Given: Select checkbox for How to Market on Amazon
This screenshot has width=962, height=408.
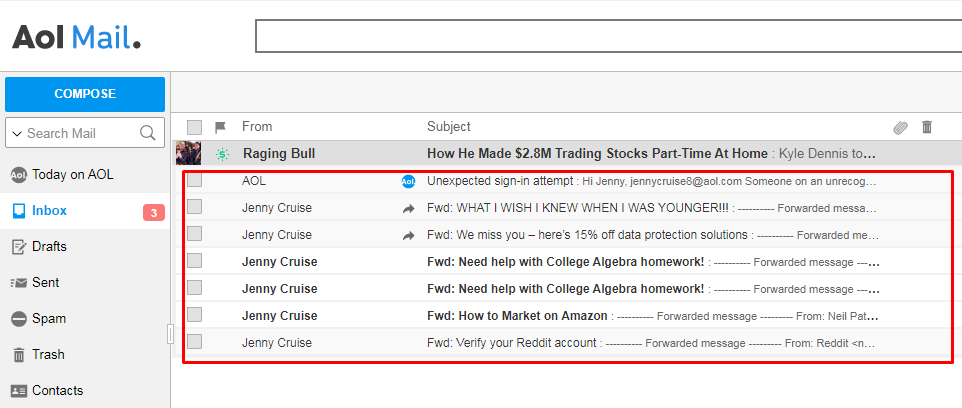Looking at the screenshot, I should (194, 315).
